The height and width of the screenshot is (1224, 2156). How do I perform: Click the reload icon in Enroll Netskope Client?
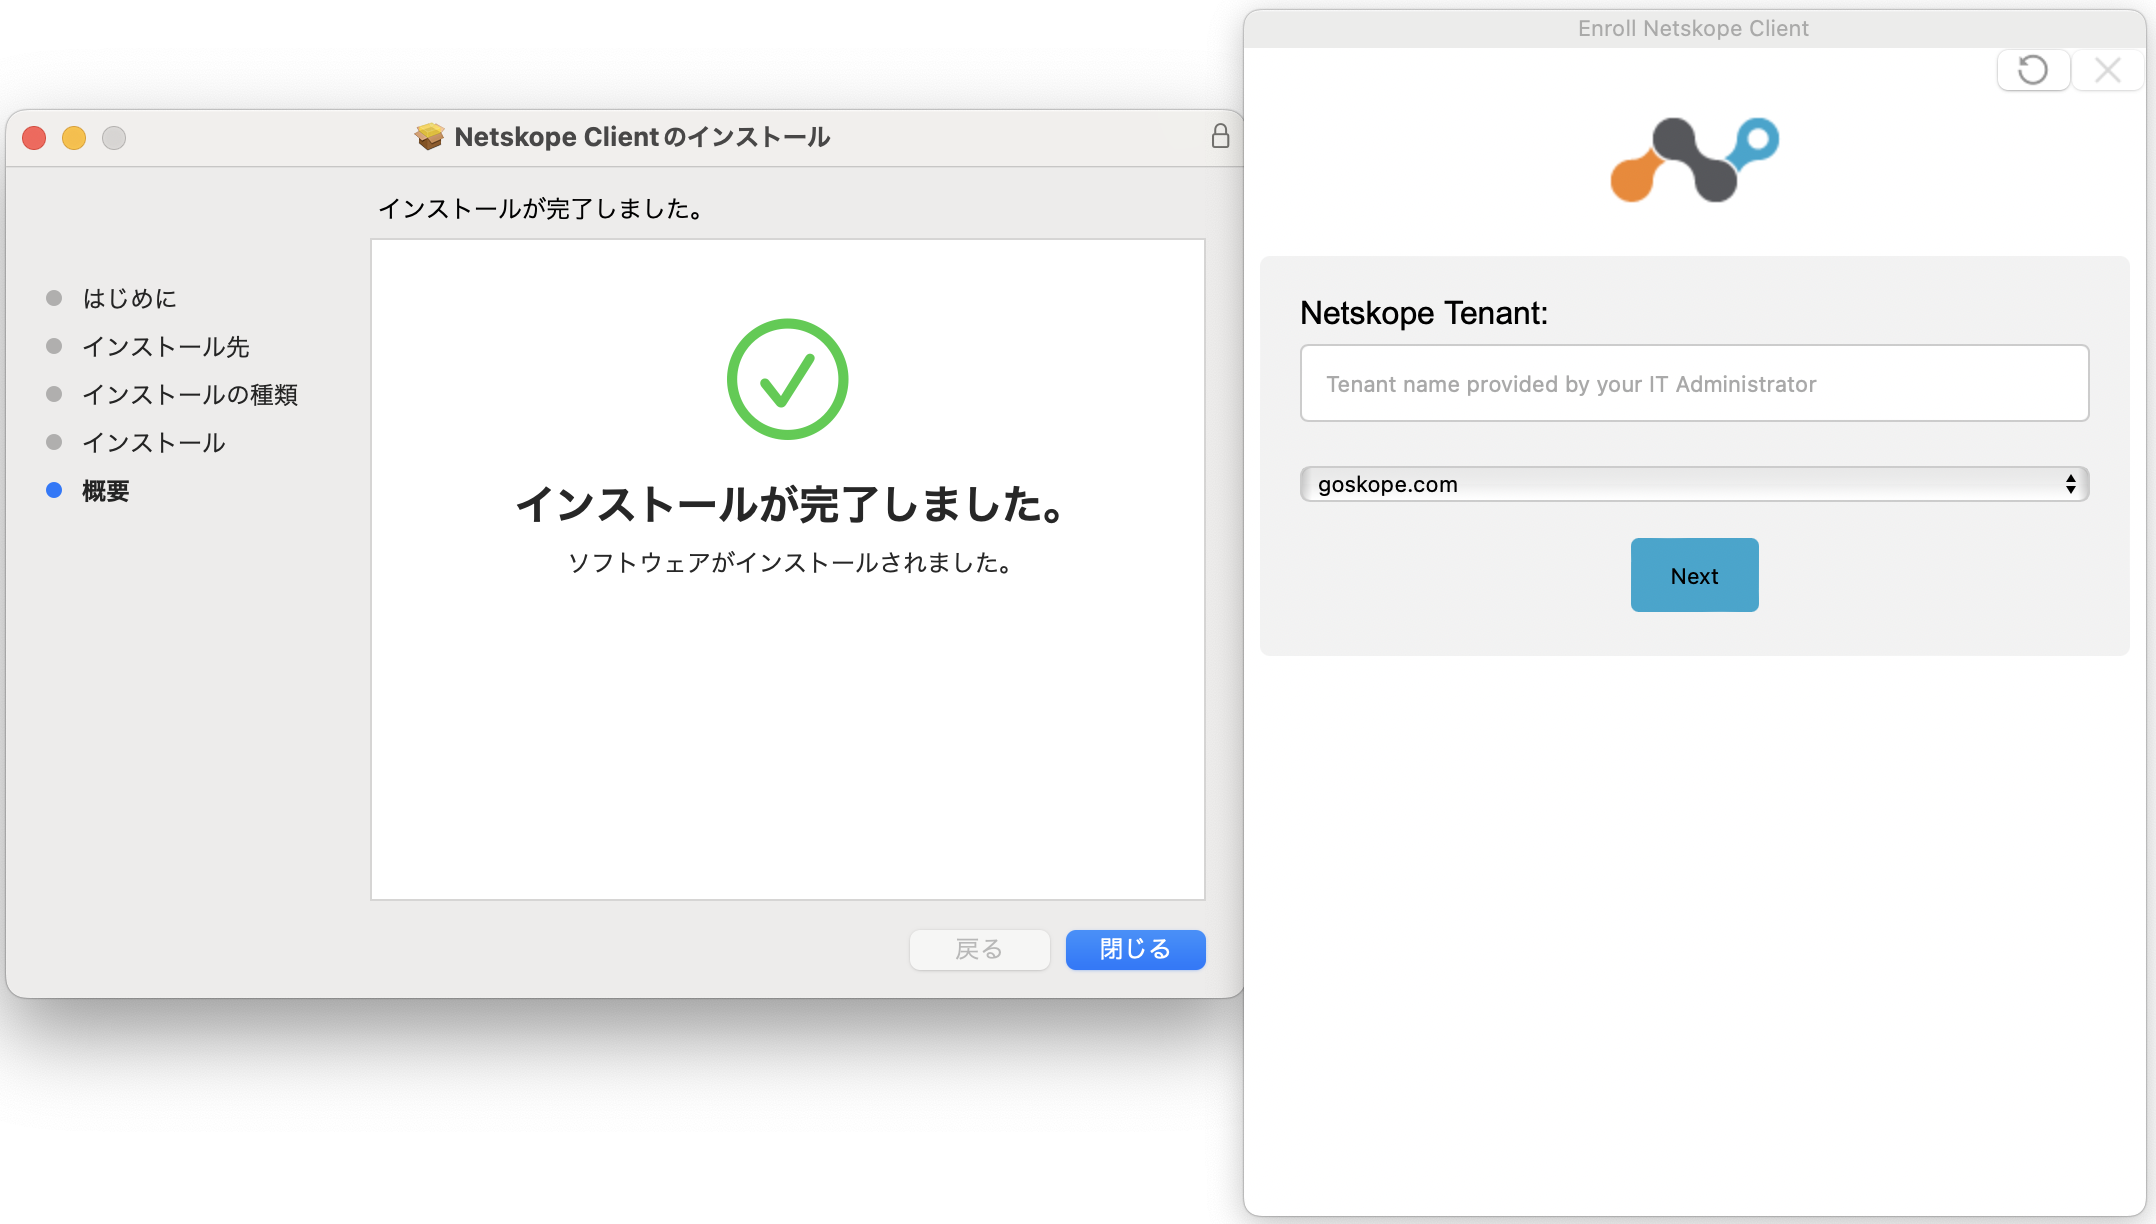(x=2033, y=70)
